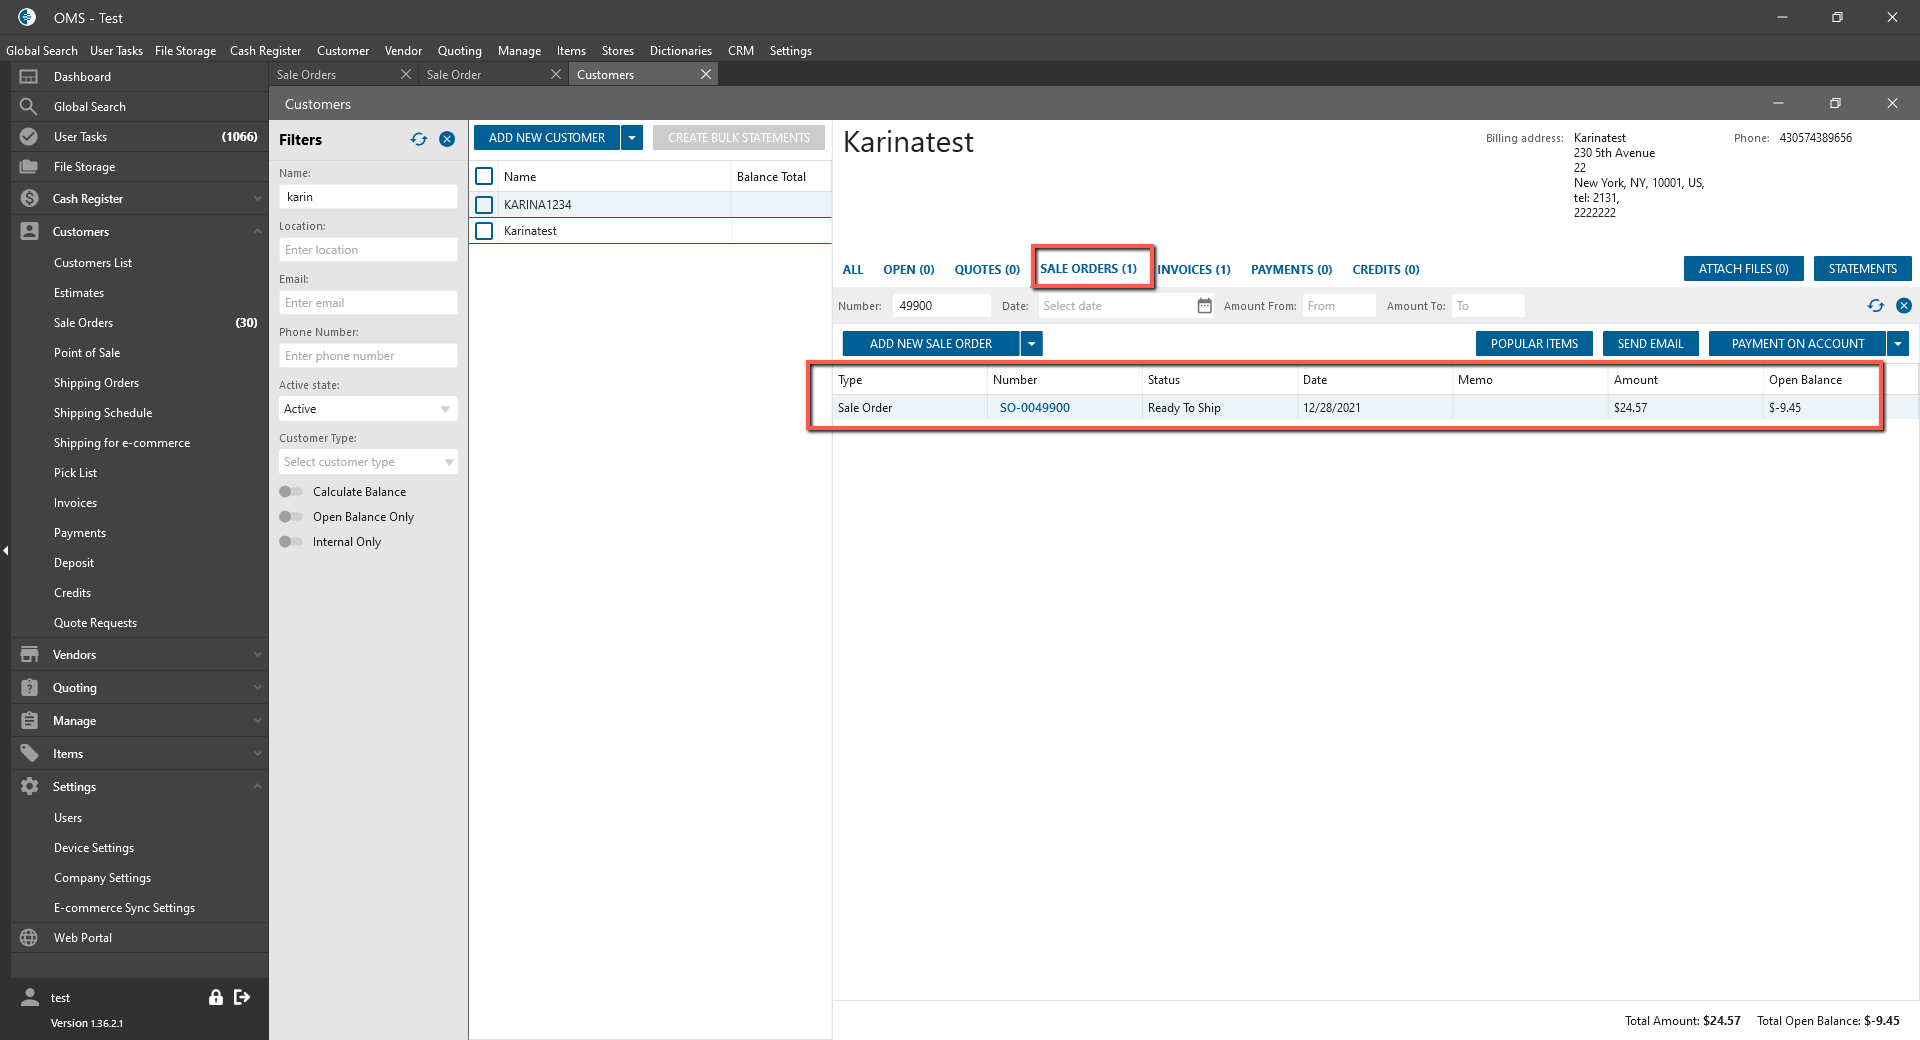This screenshot has width=1920, height=1040.
Task: Open Company Settings in sidebar
Action: coord(103,878)
